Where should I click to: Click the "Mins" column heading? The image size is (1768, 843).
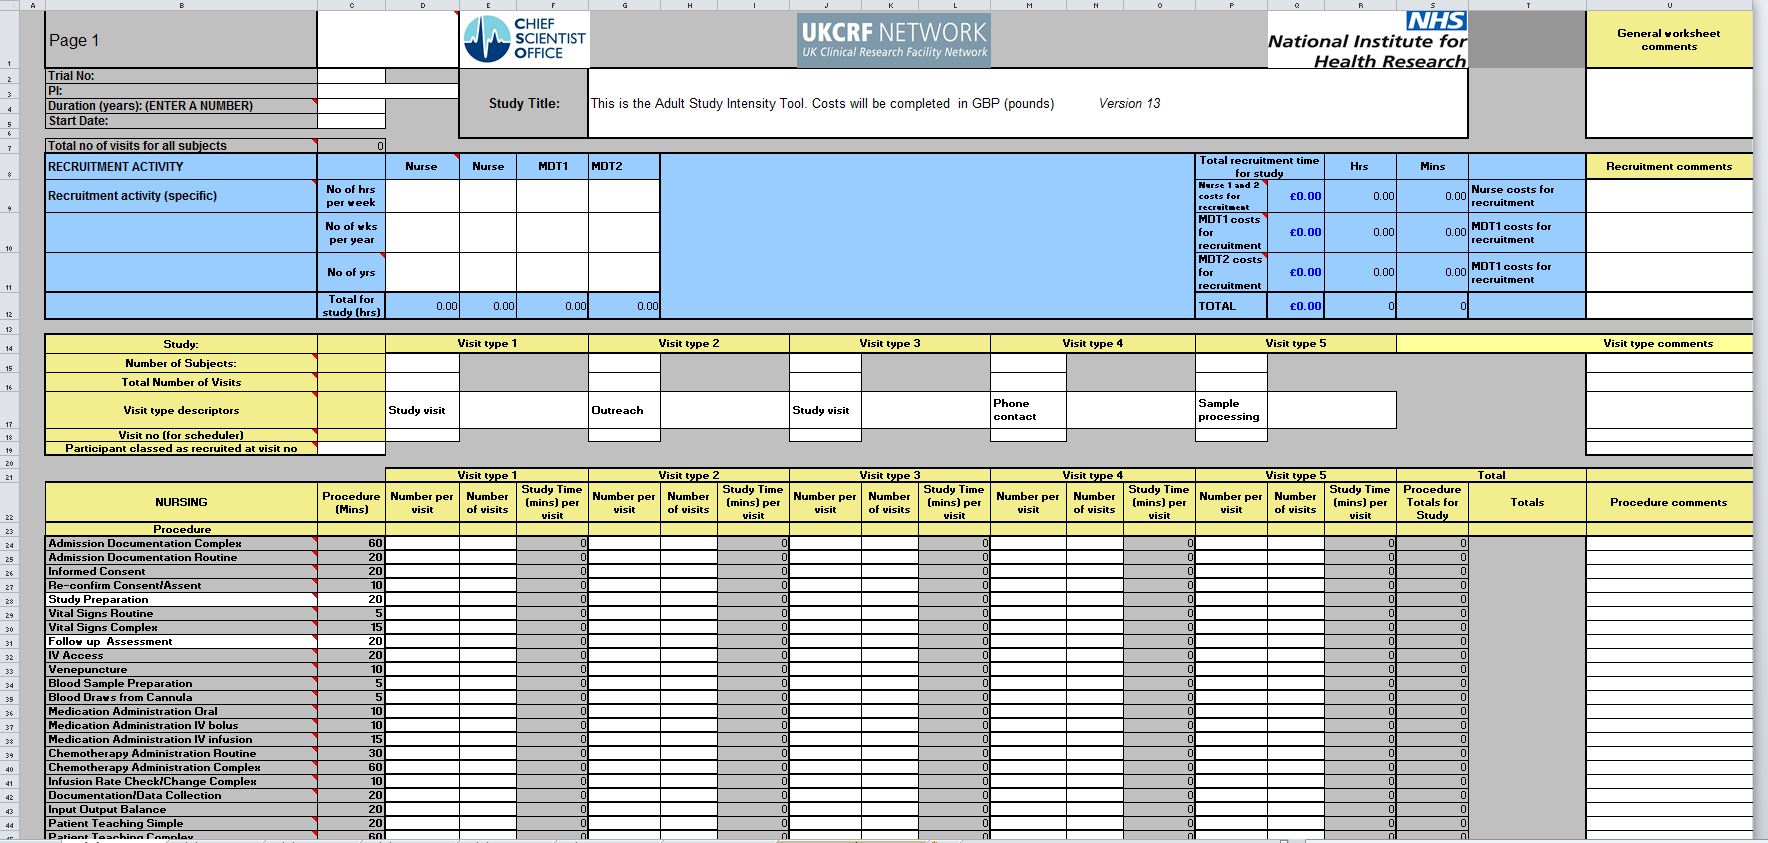tap(1432, 167)
